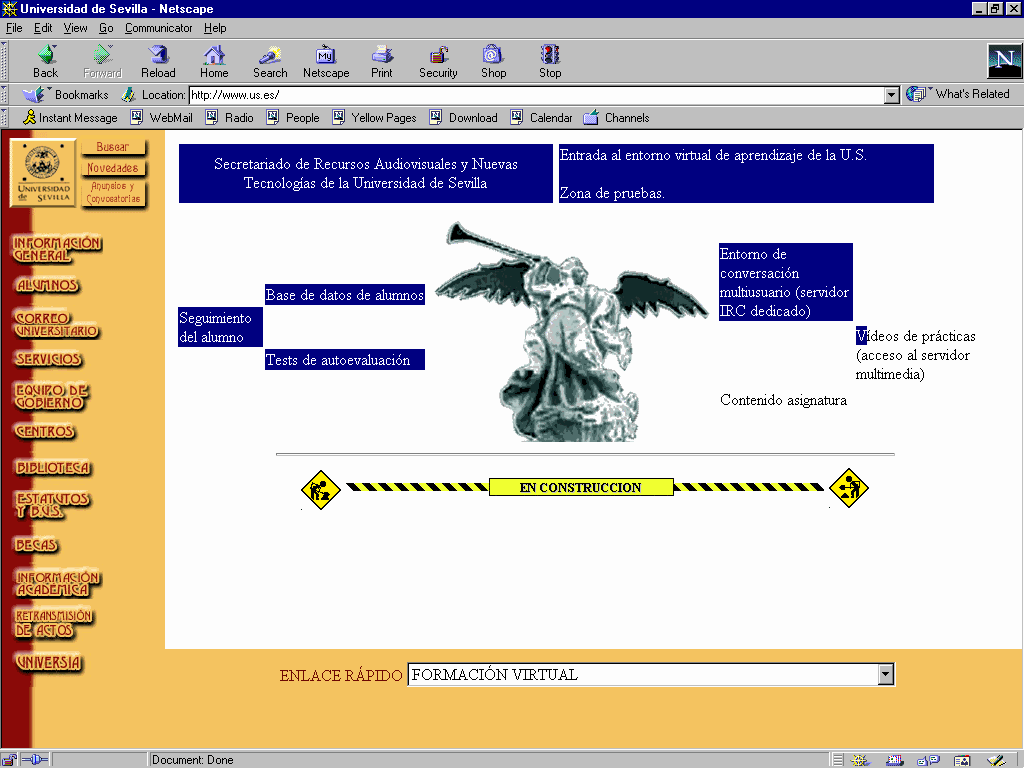Click the What's Related button
The image size is (1024, 768).
coord(959,94)
